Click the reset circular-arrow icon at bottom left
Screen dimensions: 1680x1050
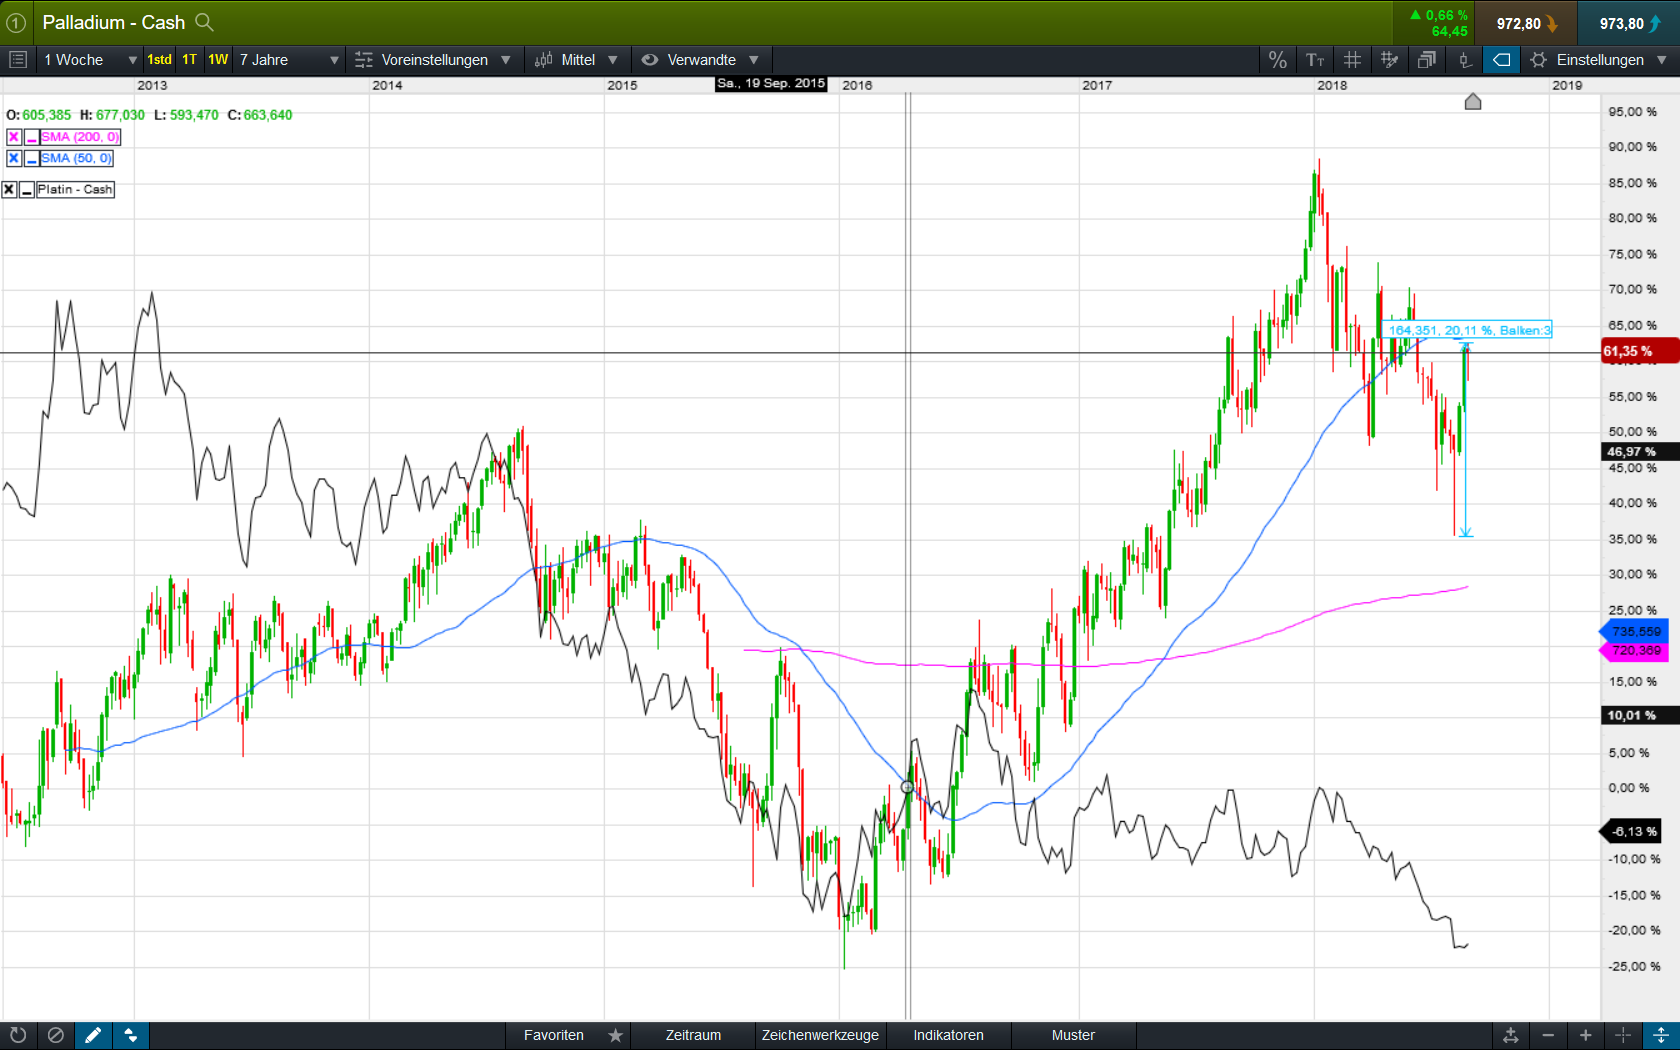[18, 1035]
